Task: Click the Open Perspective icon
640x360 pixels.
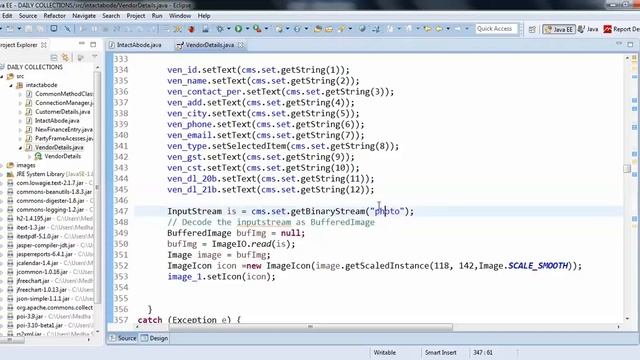Action: click(532, 29)
